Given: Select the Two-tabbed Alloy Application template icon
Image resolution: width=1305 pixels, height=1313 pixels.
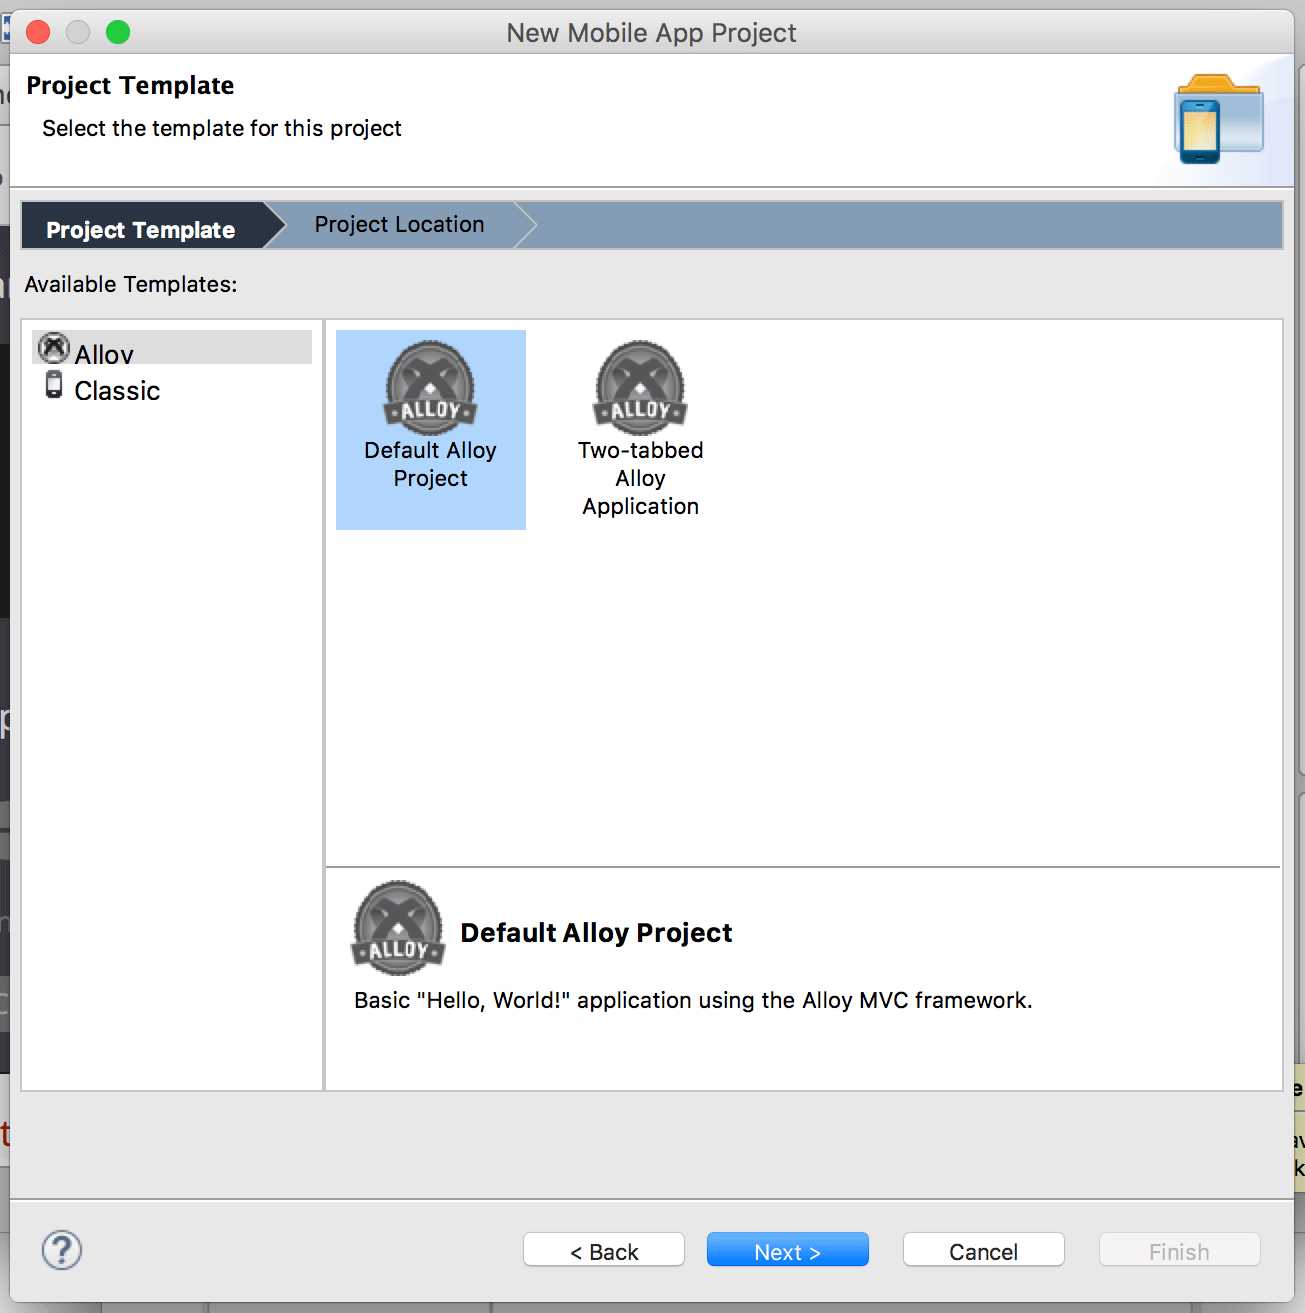Looking at the screenshot, I should 641,388.
